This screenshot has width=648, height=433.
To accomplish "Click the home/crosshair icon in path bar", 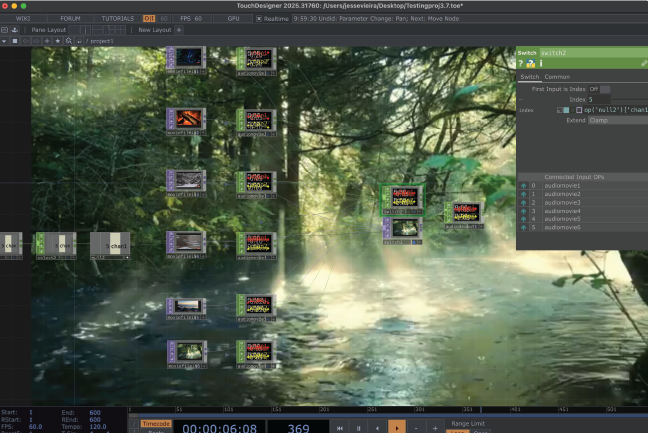I will (47, 41).
